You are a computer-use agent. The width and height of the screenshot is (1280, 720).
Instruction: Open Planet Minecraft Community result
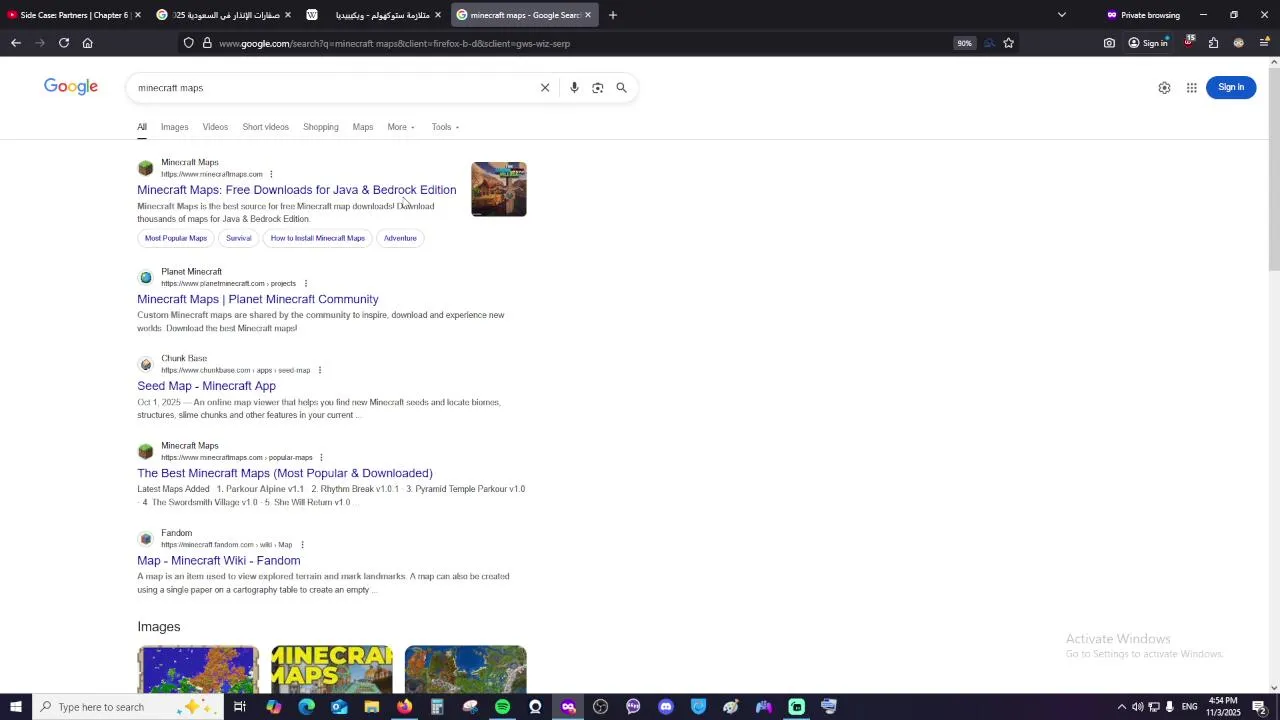point(258,299)
